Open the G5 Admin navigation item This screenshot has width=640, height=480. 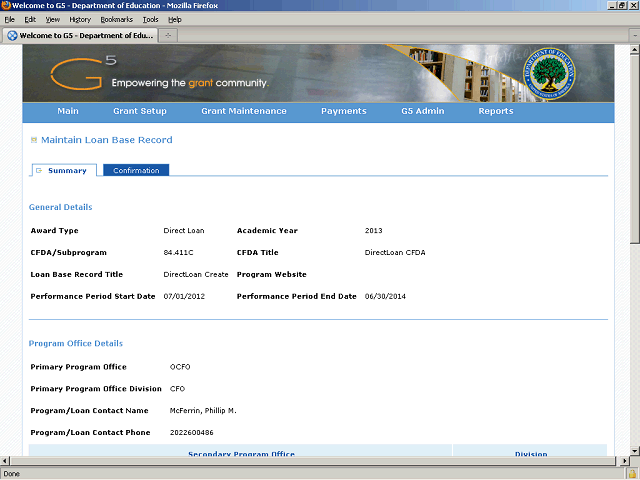click(x=422, y=111)
